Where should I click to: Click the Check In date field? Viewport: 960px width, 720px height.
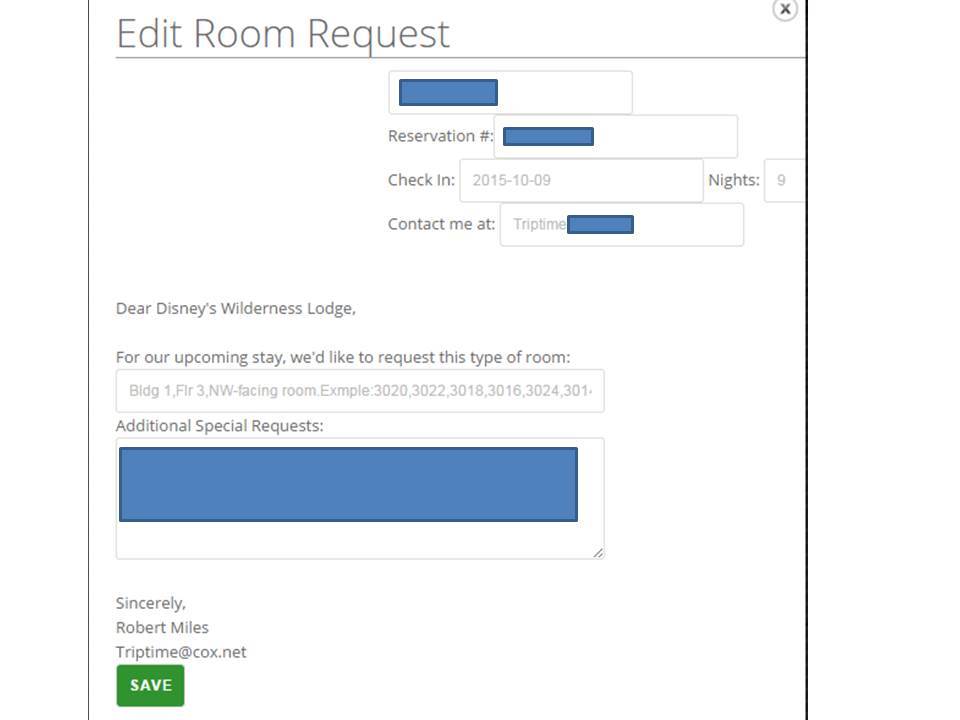click(581, 181)
